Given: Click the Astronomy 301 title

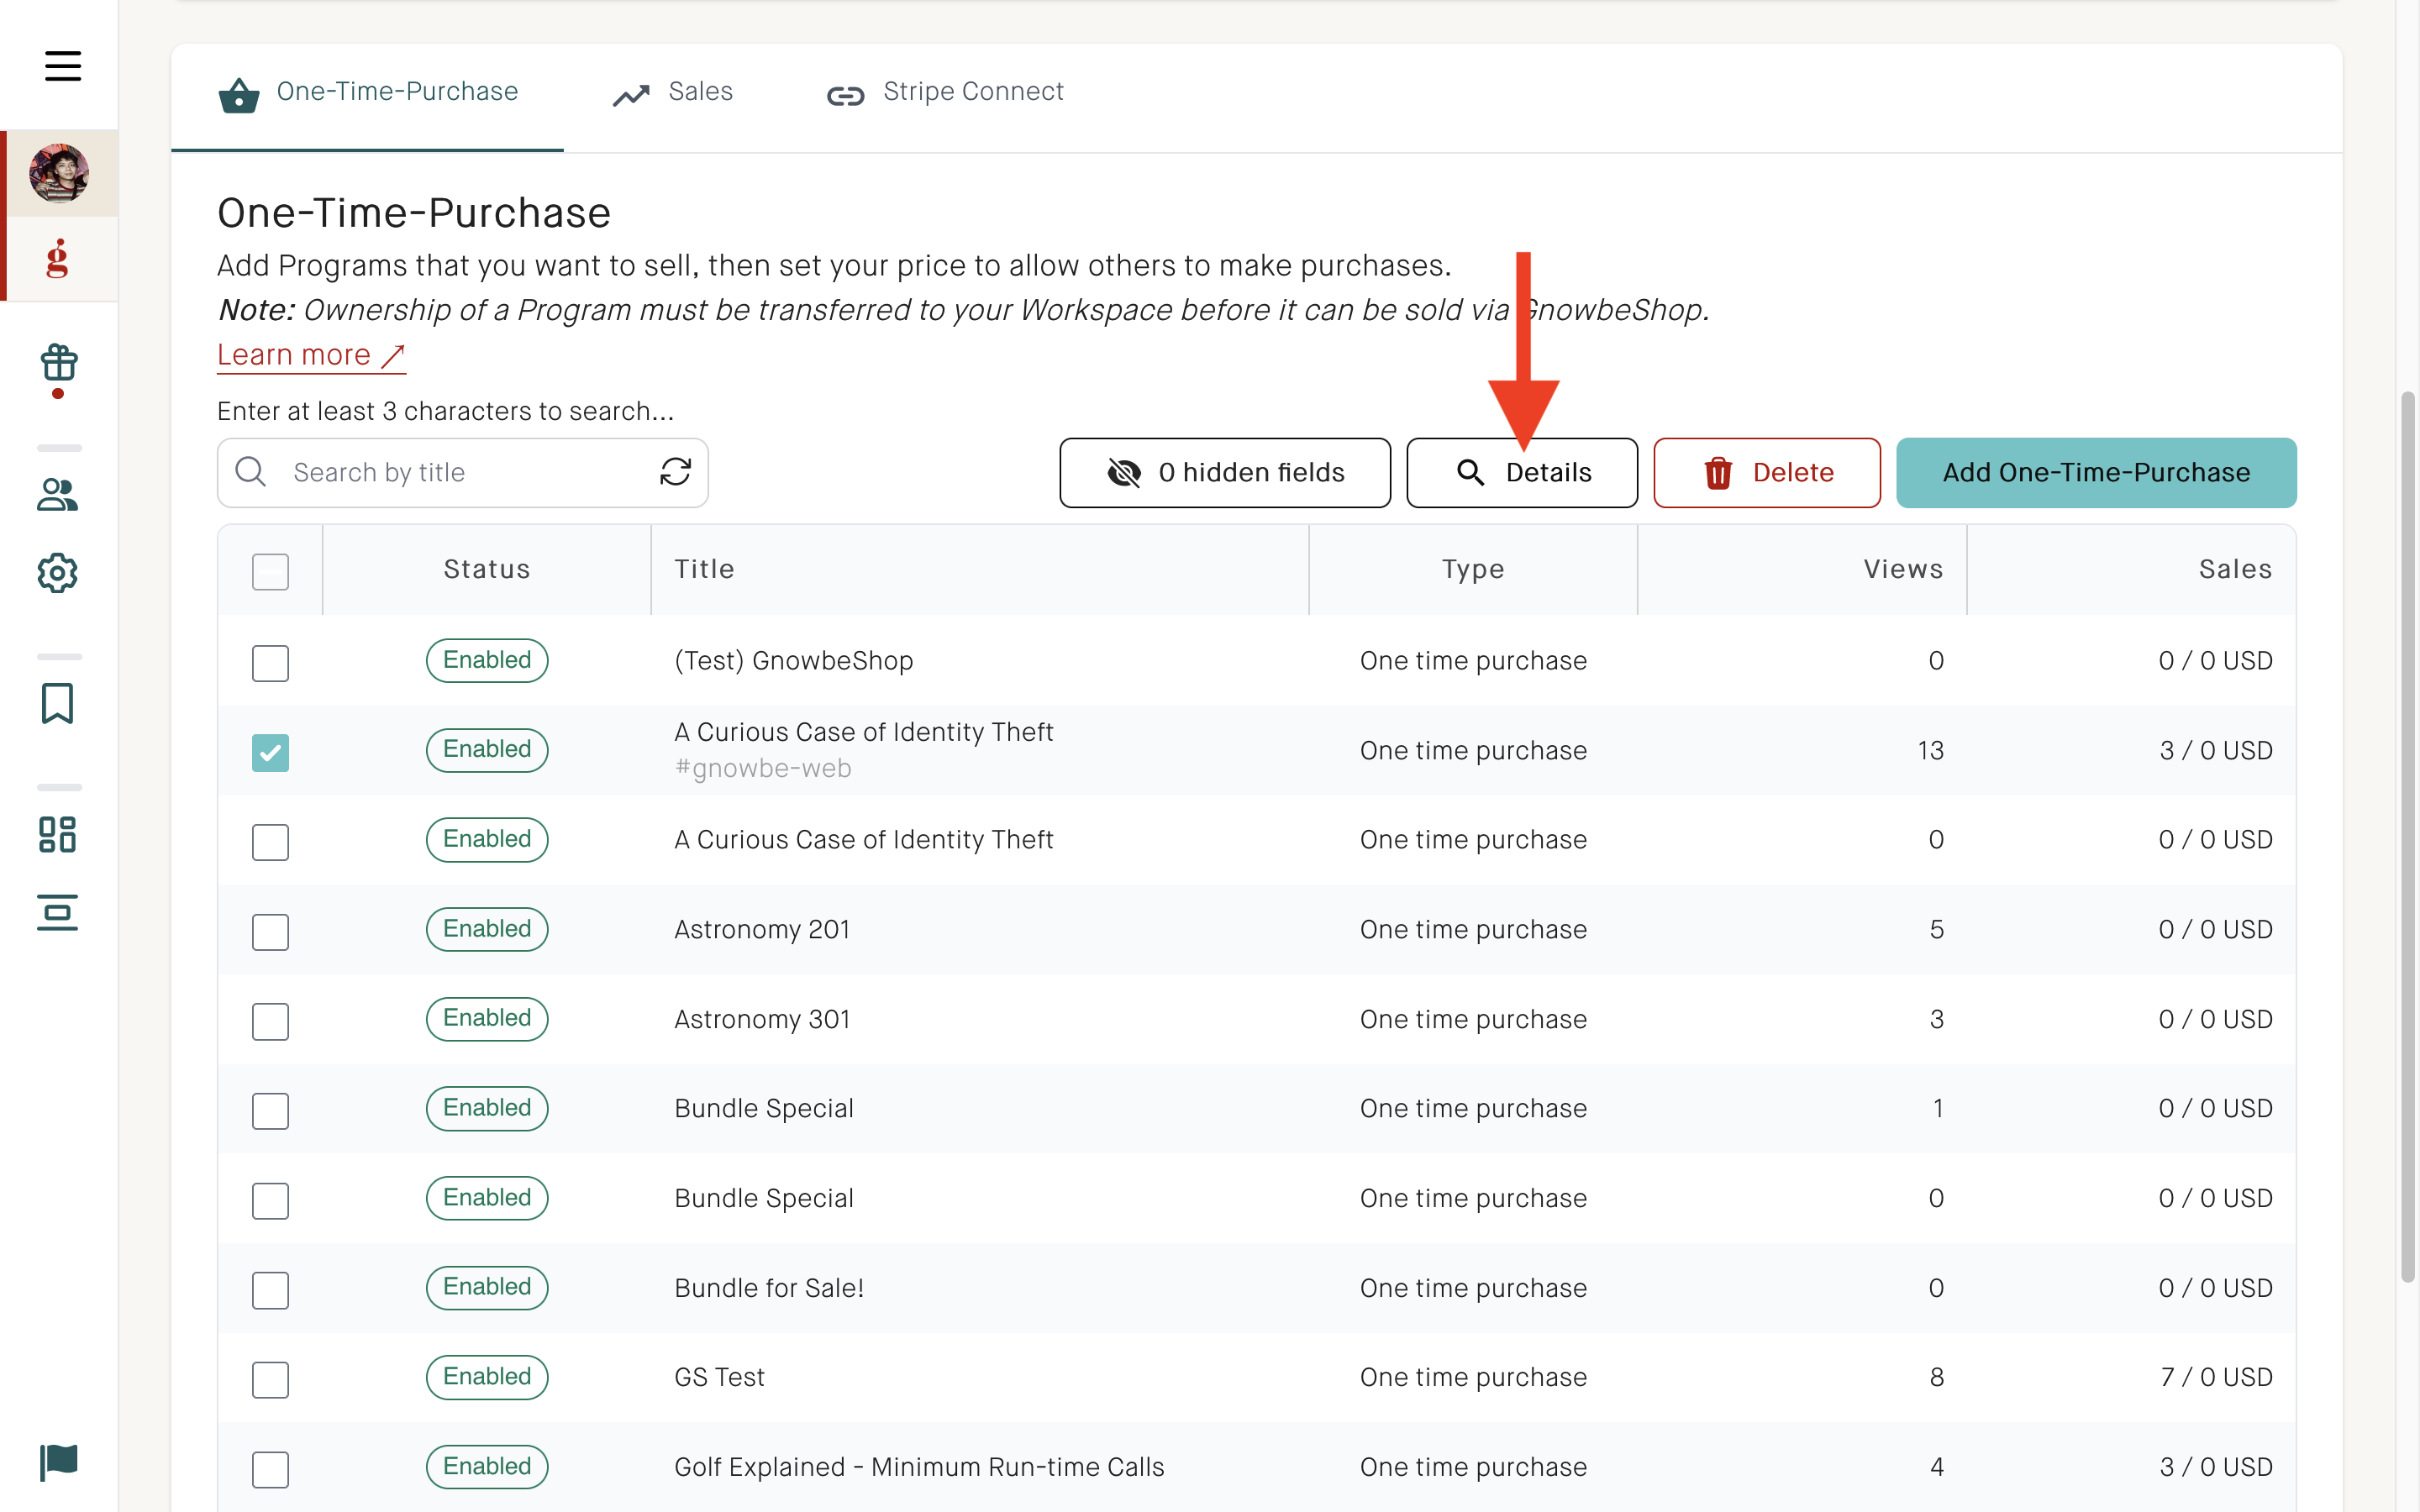Looking at the screenshot, I should (x=762, y=1019).
